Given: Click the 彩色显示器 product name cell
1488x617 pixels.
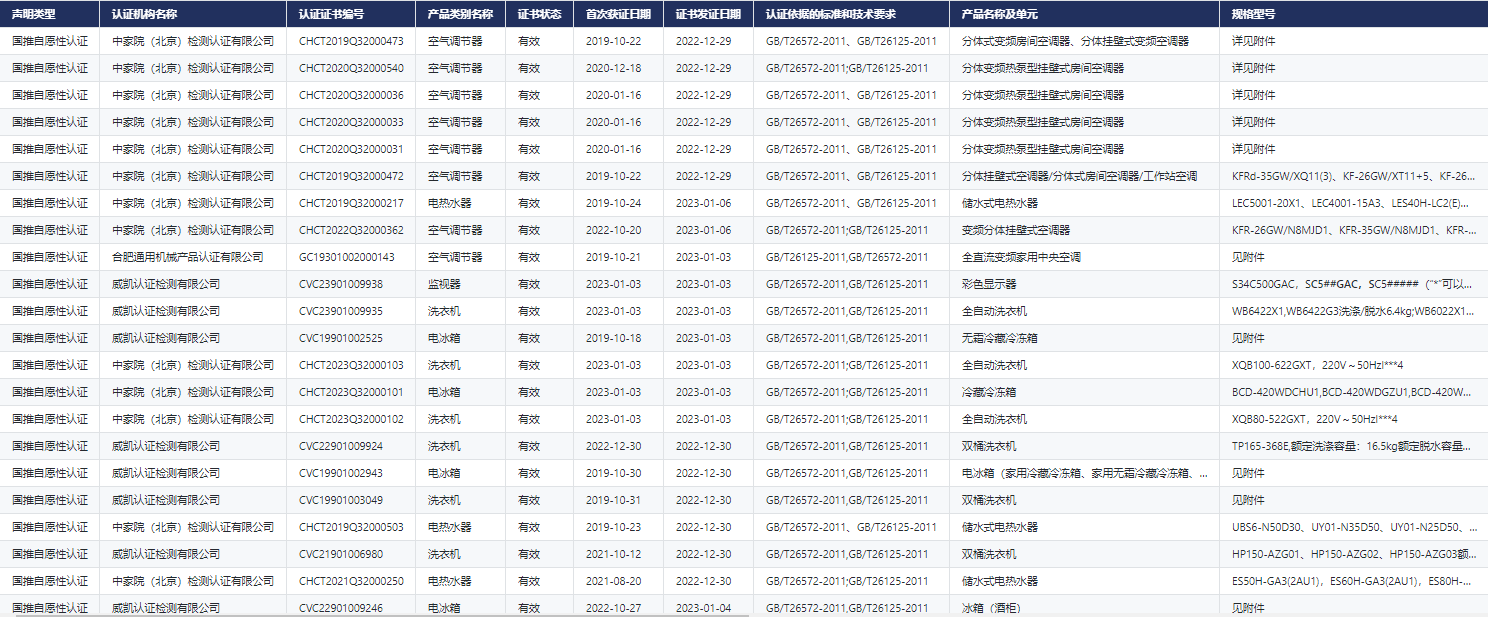Looking at the screenshot, I should click(988, 284).
